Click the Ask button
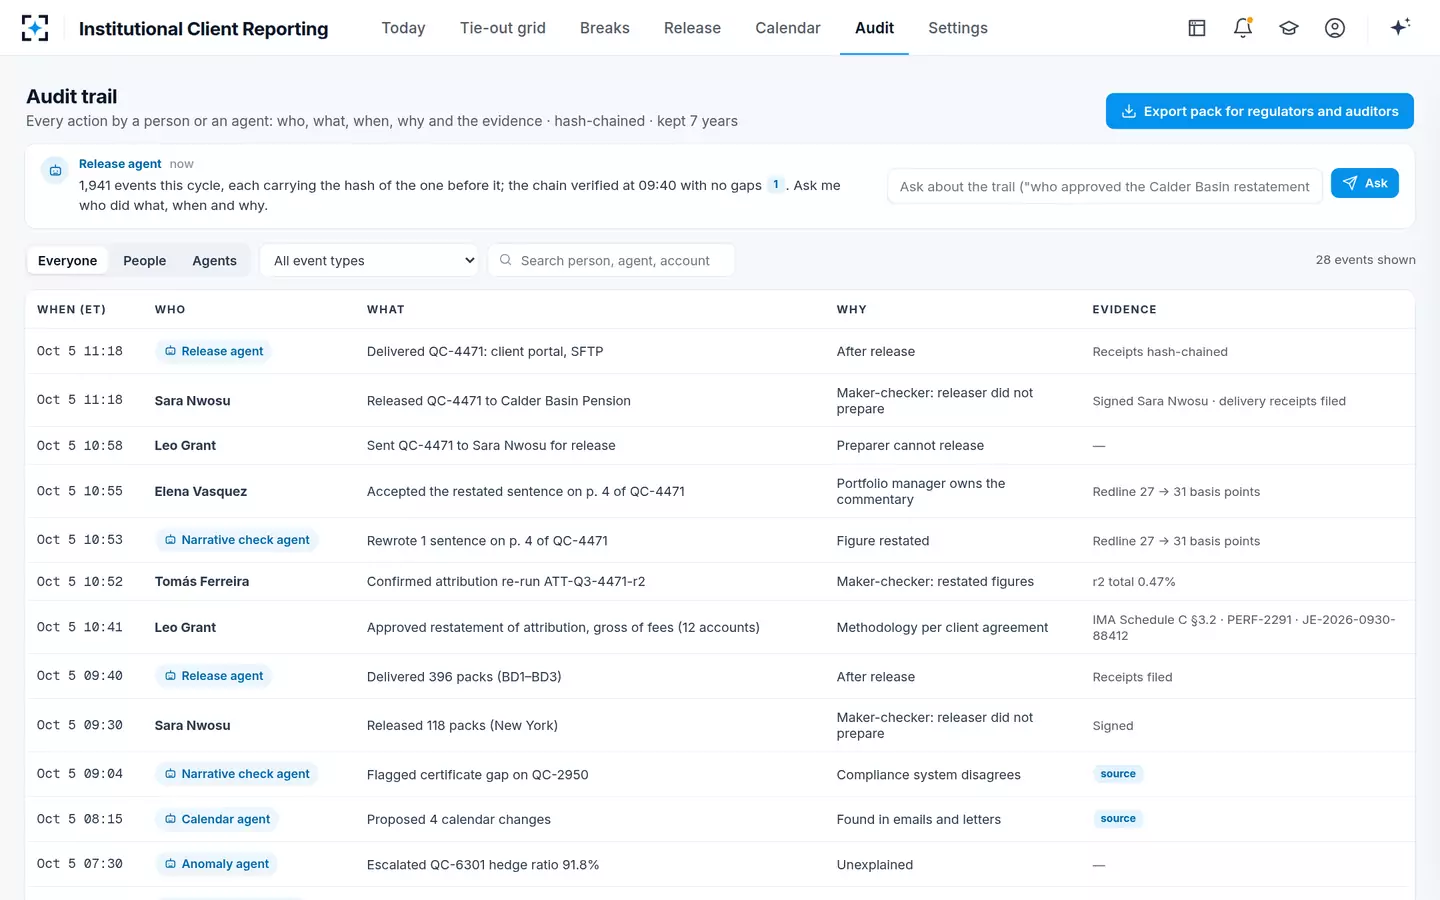Image resolution: width=1440 pixels, height=900 pixels. click(1365, 183)
